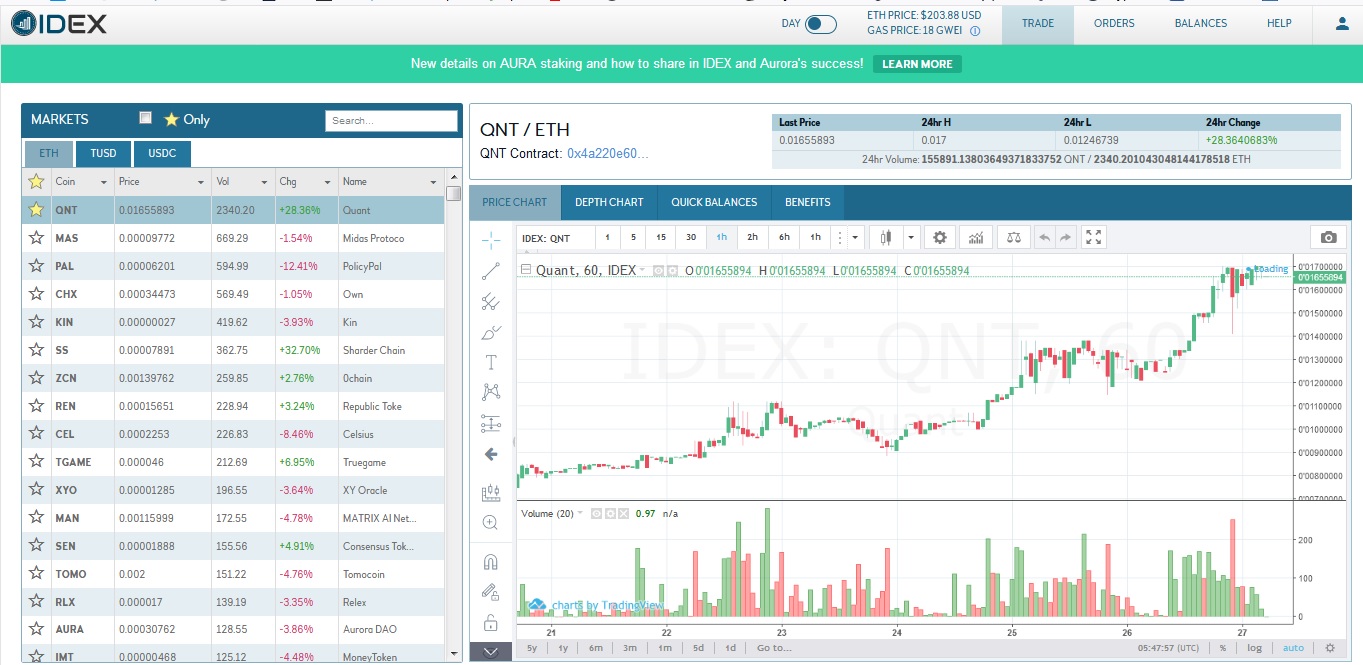The width and height of the screenshot is (1363, 665).
Task: Open the compare symbols scale icon
Action: point(1014,237)
